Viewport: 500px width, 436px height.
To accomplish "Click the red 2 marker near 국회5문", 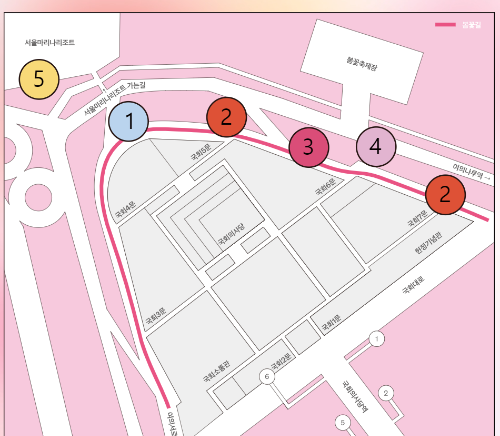I will 226,117.
